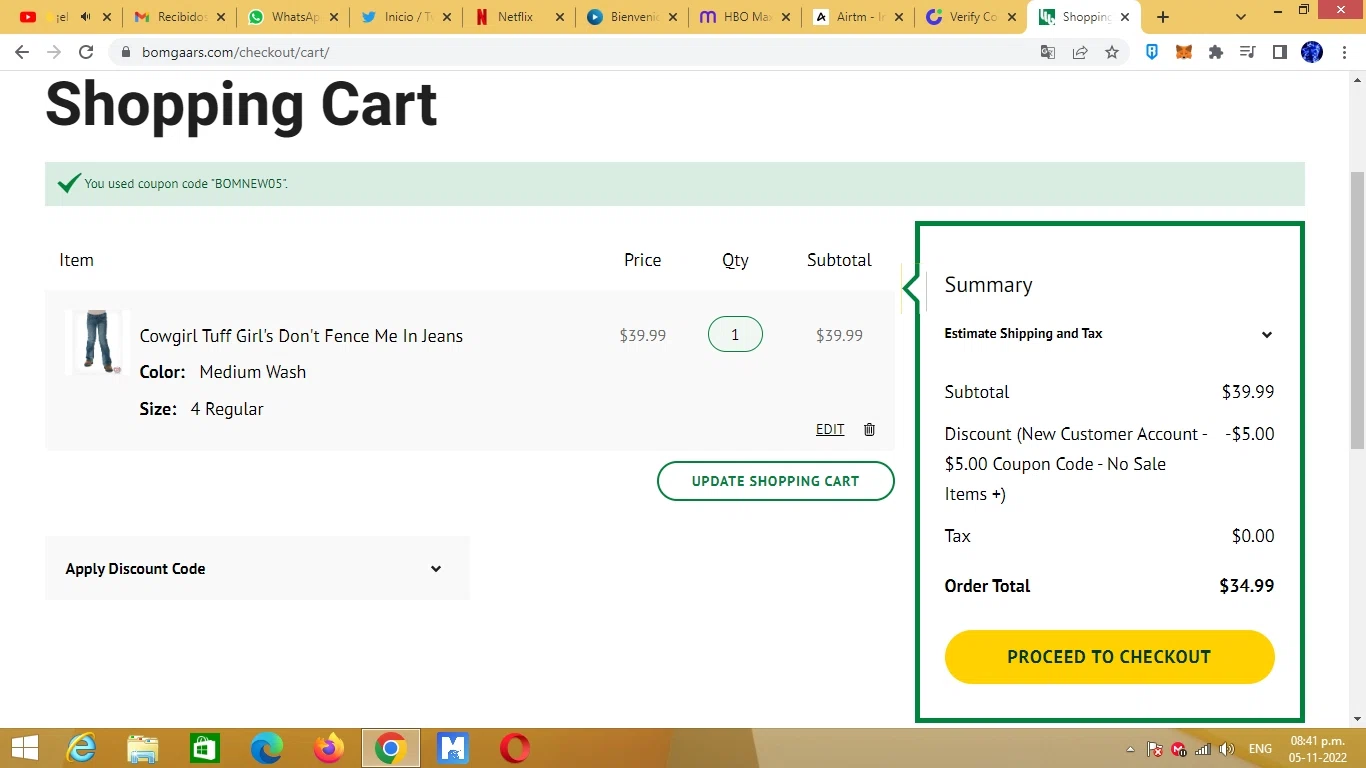Close the Shopping Cart tab

[1127, 17]
